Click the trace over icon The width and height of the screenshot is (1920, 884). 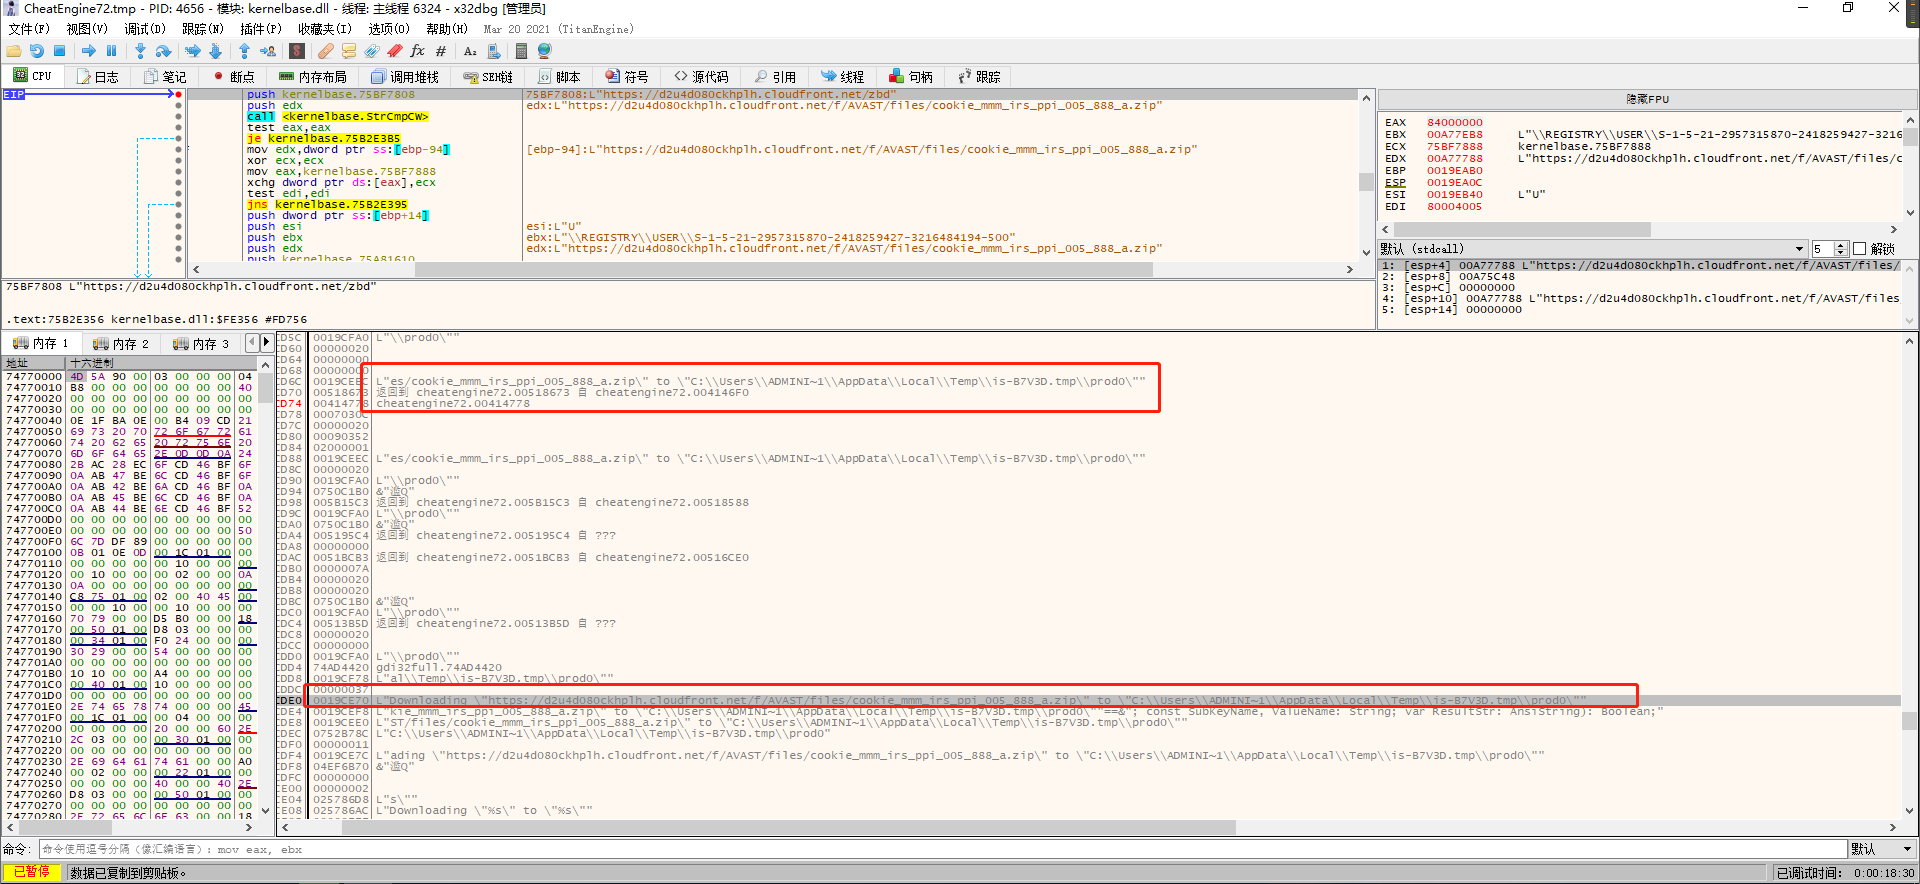point(215,51)
